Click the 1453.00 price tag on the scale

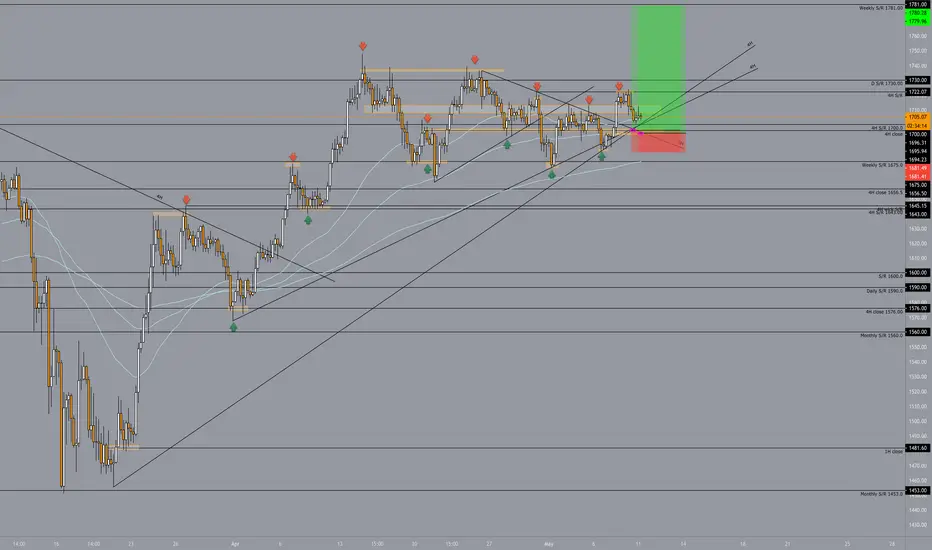[x=918, y=491]
